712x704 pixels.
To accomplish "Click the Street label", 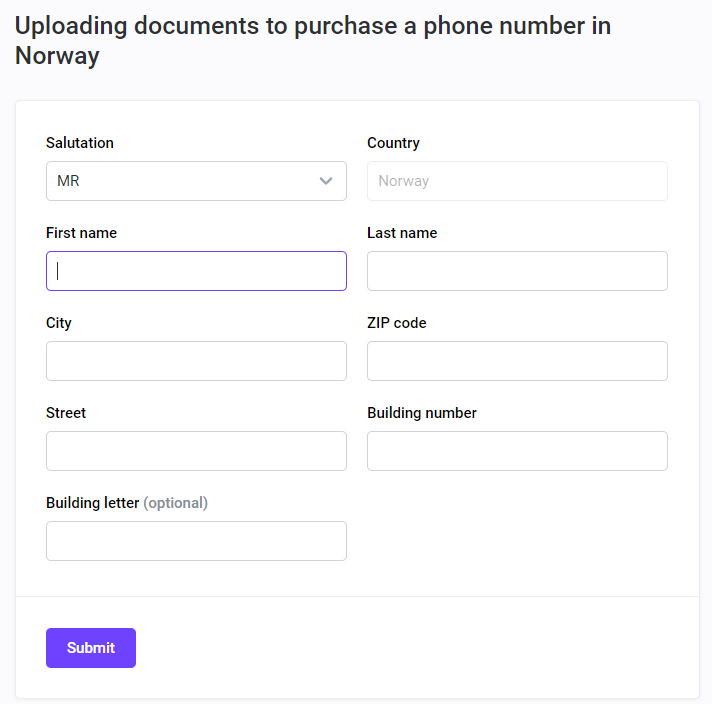I will click(x=66, y=412).
